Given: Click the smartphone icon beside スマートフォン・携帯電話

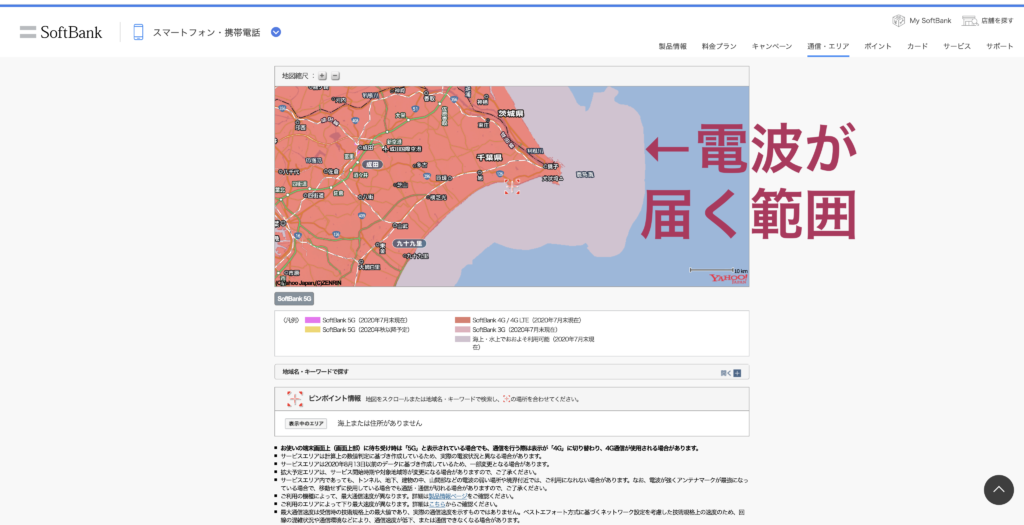Looking at the screenshot, I should (138, 32).
